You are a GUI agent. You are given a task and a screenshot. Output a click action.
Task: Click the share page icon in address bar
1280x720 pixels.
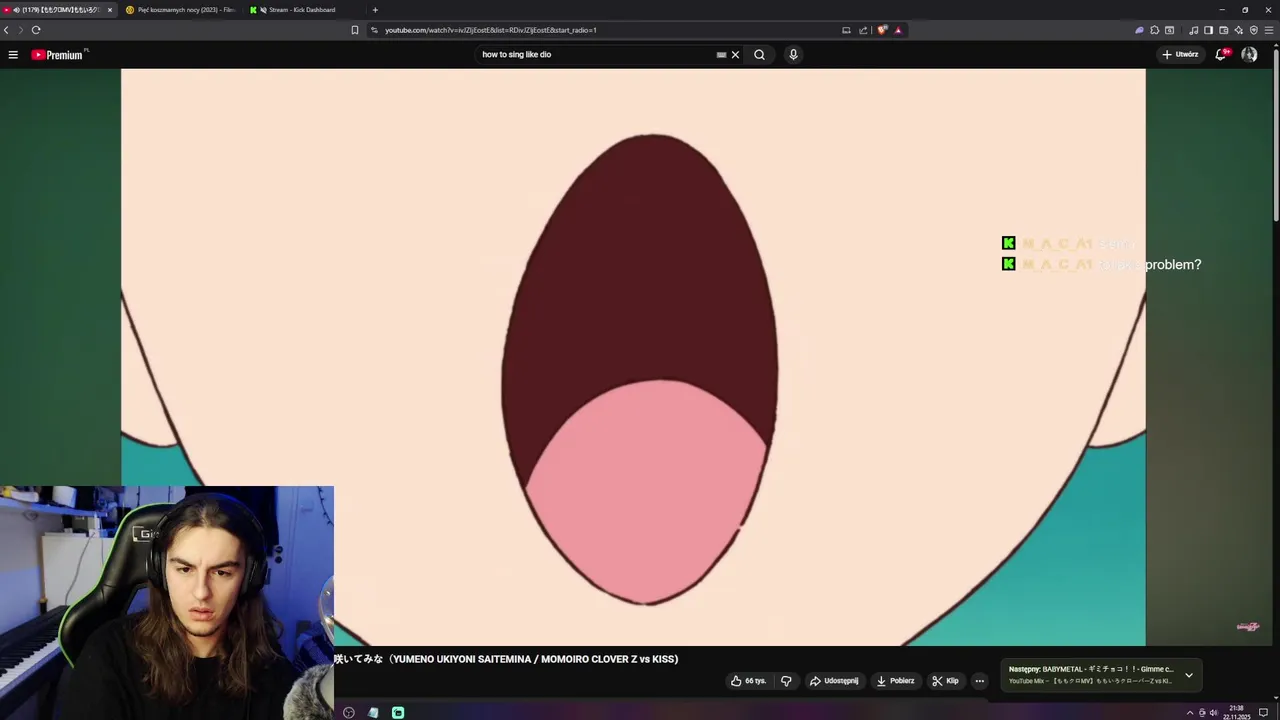pos(863,30)
